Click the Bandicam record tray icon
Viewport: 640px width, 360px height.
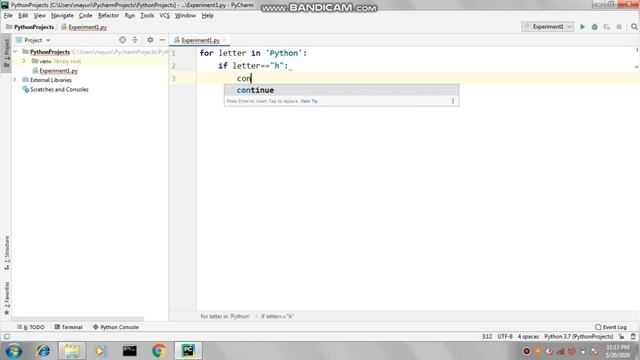coord(527,351)
